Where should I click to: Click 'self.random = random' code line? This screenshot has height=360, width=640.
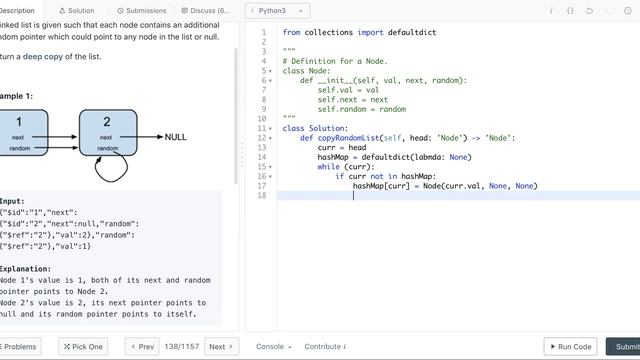(362, 109)
